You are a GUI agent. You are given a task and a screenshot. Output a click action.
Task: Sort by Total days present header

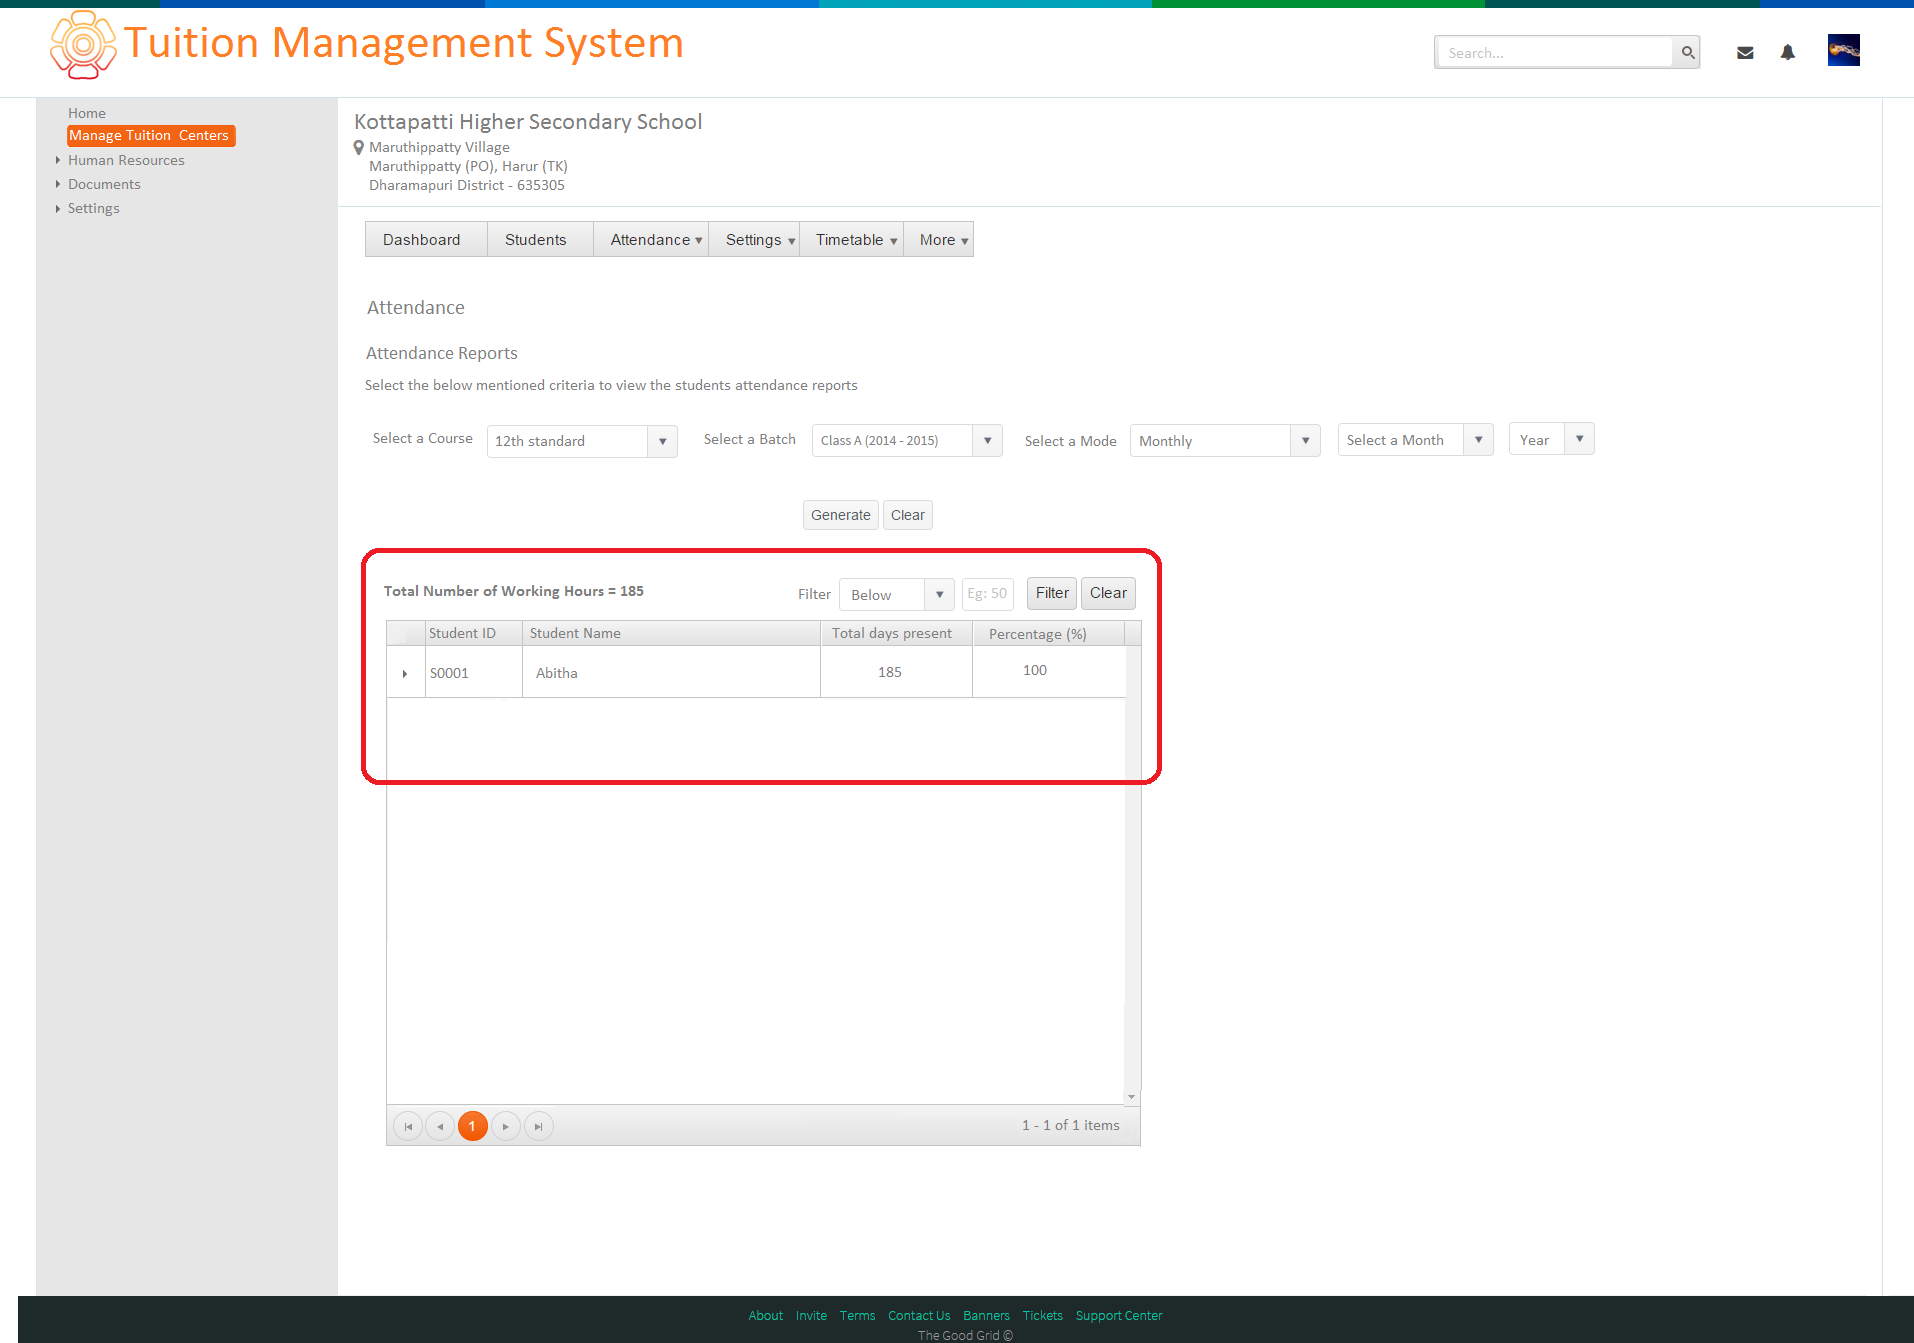click(896, 633)
